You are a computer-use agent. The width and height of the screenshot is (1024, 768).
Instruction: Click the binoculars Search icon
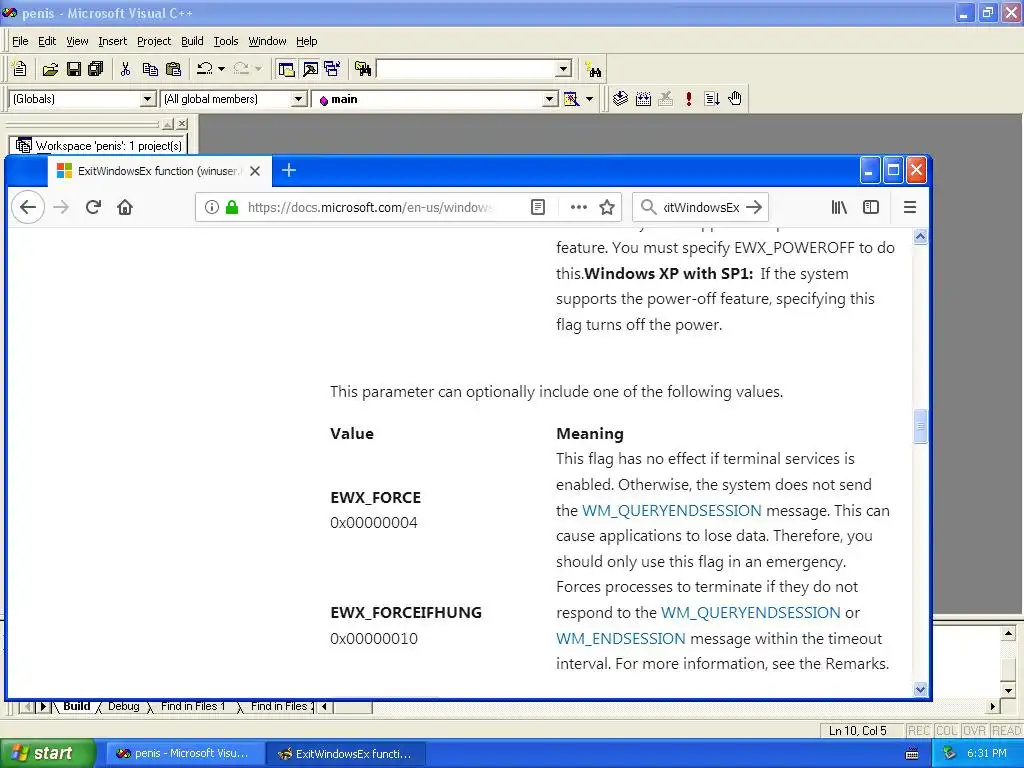pos(594,69)
